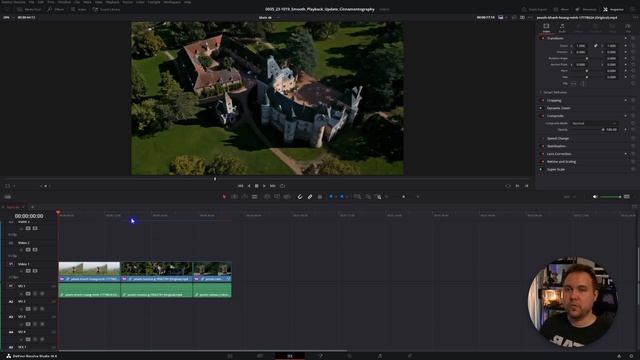Play the timeline in reverse
This screenshot has height=360, width=640.
(x=249, y=186)
